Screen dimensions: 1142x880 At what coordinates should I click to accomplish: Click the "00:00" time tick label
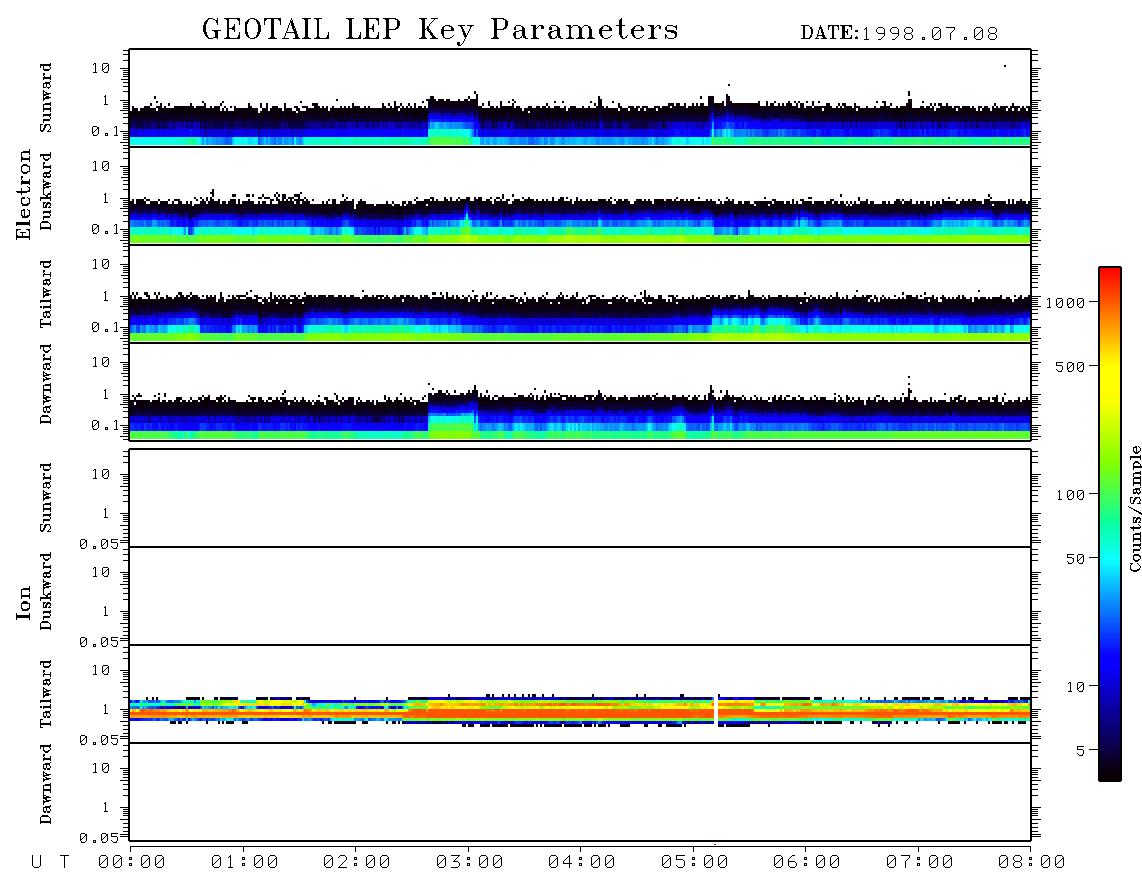coord(132,862)
